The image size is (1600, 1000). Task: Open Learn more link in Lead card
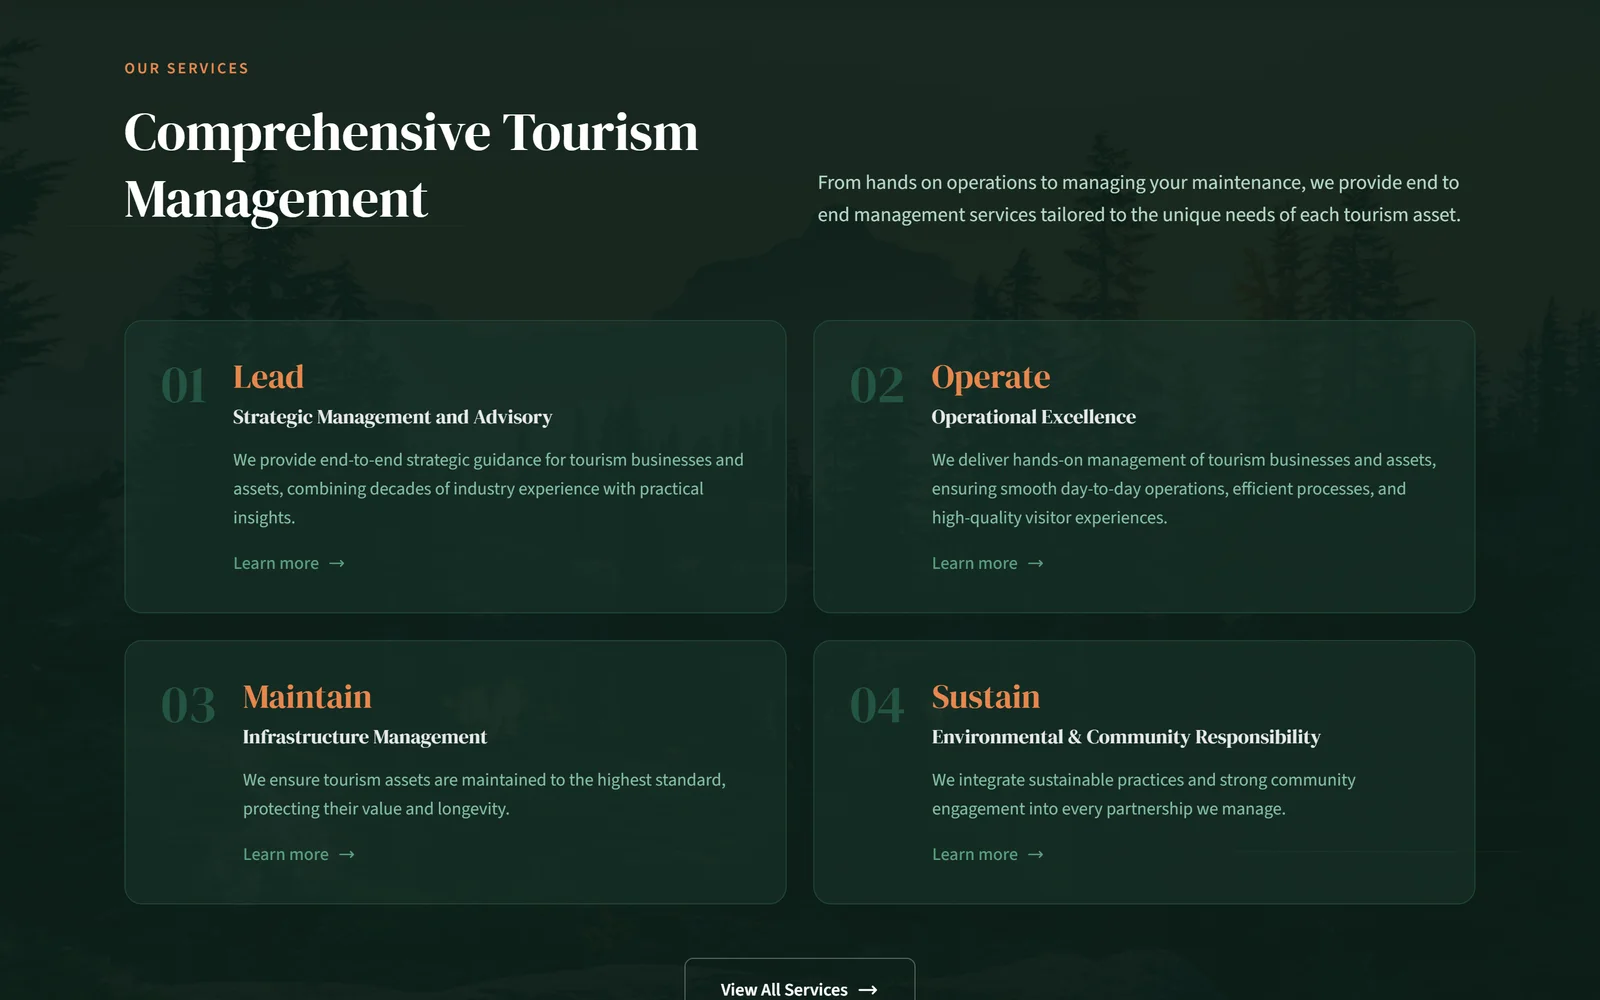click(289, 564)
